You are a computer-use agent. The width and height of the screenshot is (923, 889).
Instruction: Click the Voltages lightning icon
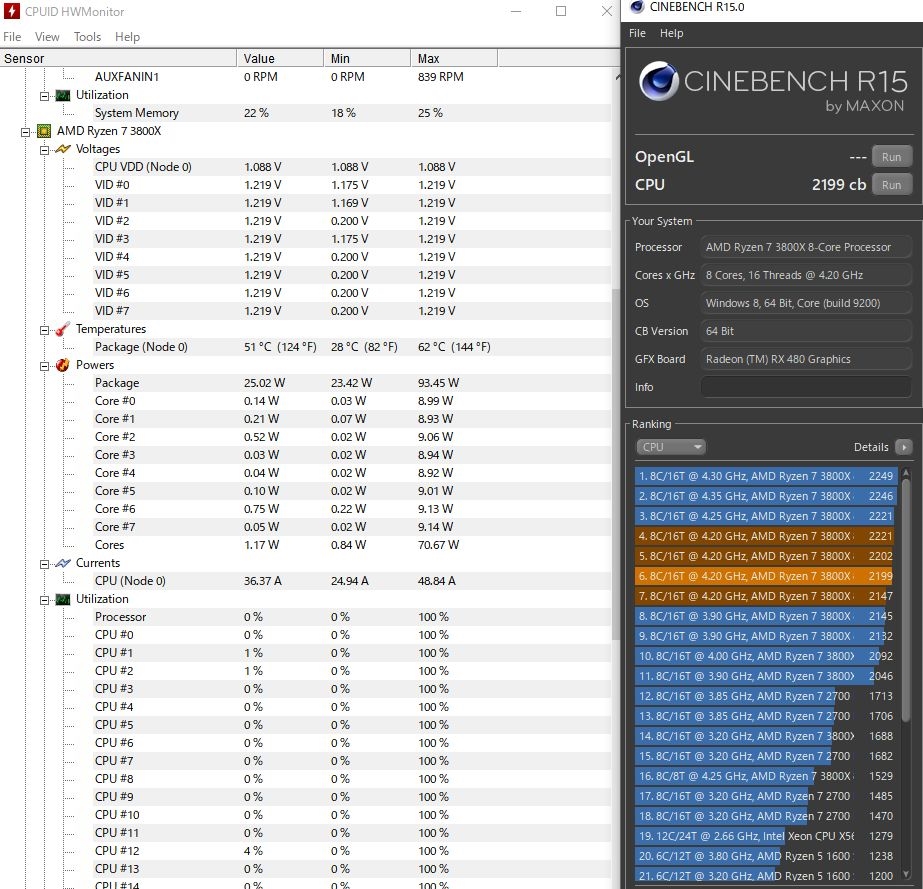tap(62, 149)
